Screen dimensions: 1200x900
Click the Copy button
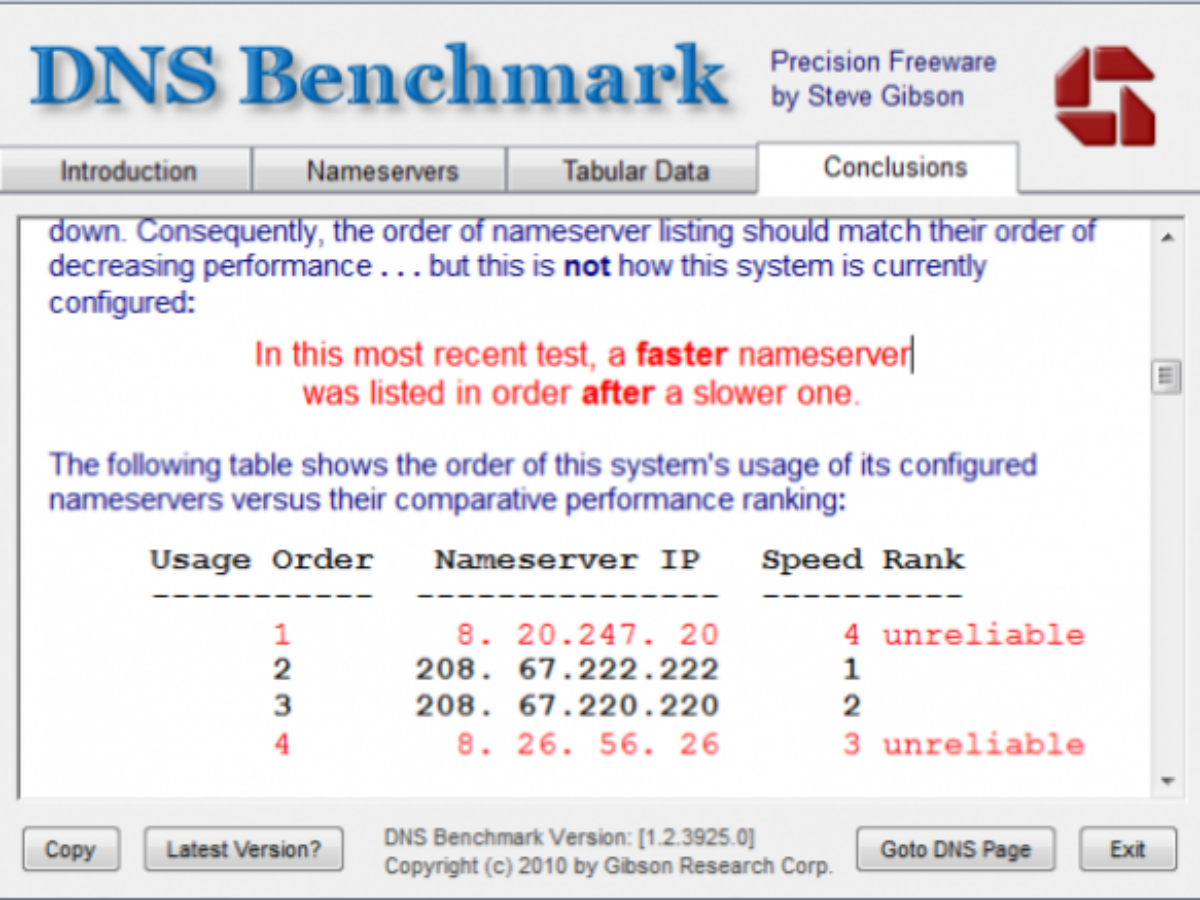coord(70,849)
